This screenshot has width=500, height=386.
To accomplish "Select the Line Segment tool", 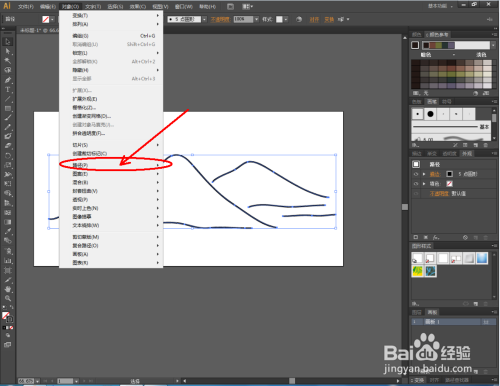I will click(x=8, y=99).
